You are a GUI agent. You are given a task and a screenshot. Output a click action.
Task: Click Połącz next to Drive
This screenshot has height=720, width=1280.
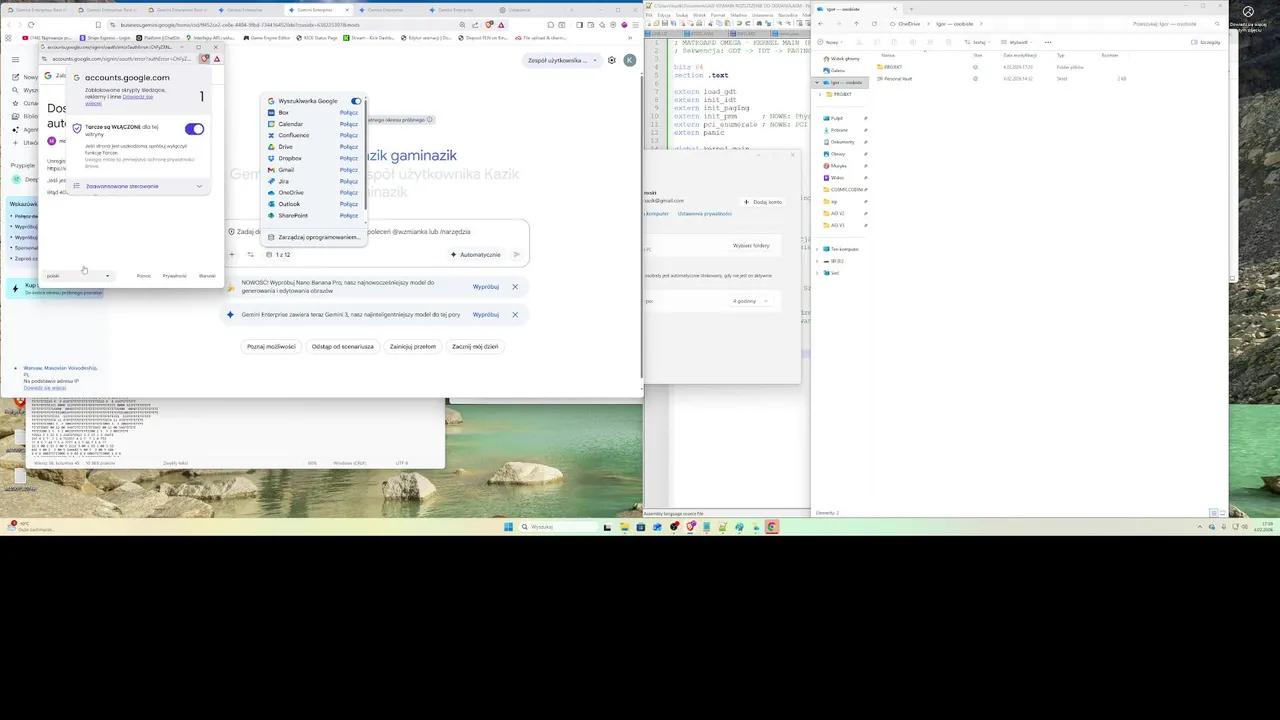(x=349, y=147)
